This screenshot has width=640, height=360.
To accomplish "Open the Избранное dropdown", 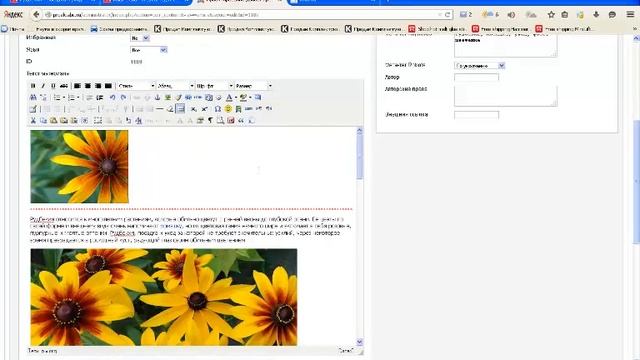I will pos(140,38).
